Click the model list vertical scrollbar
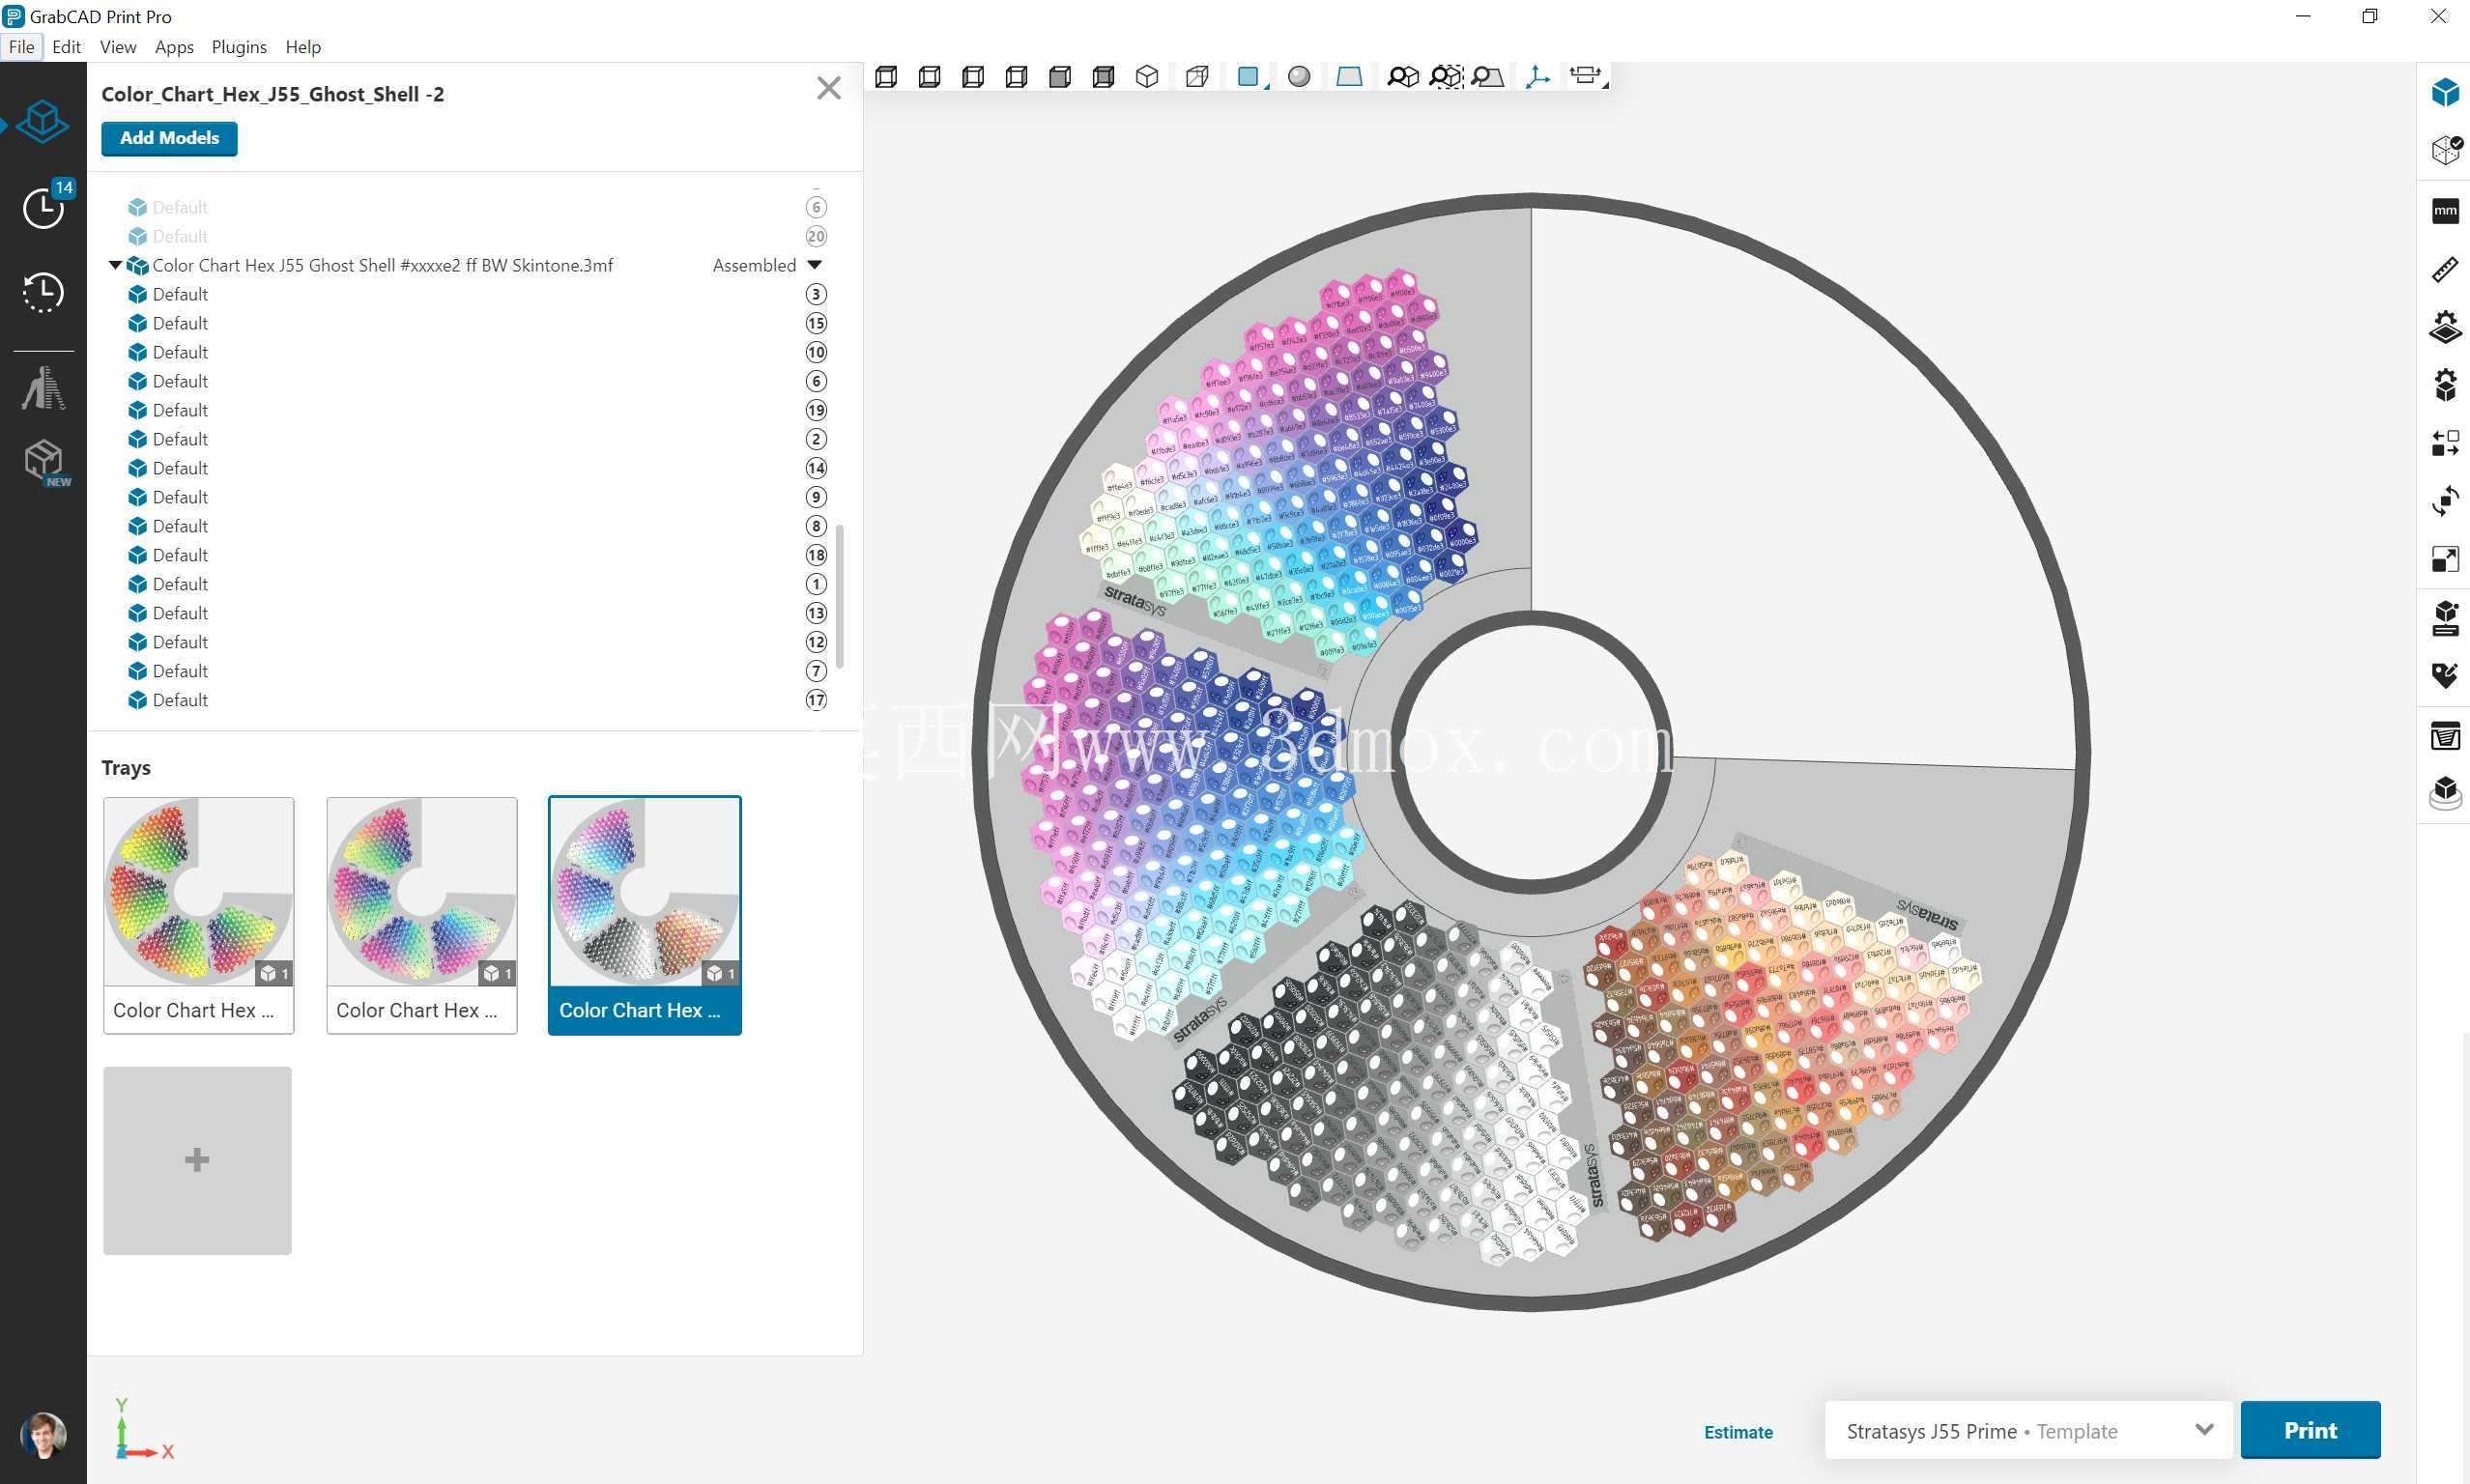Image resolution: width=2470 pixels, height=1484 pixels. coord(840,595)
